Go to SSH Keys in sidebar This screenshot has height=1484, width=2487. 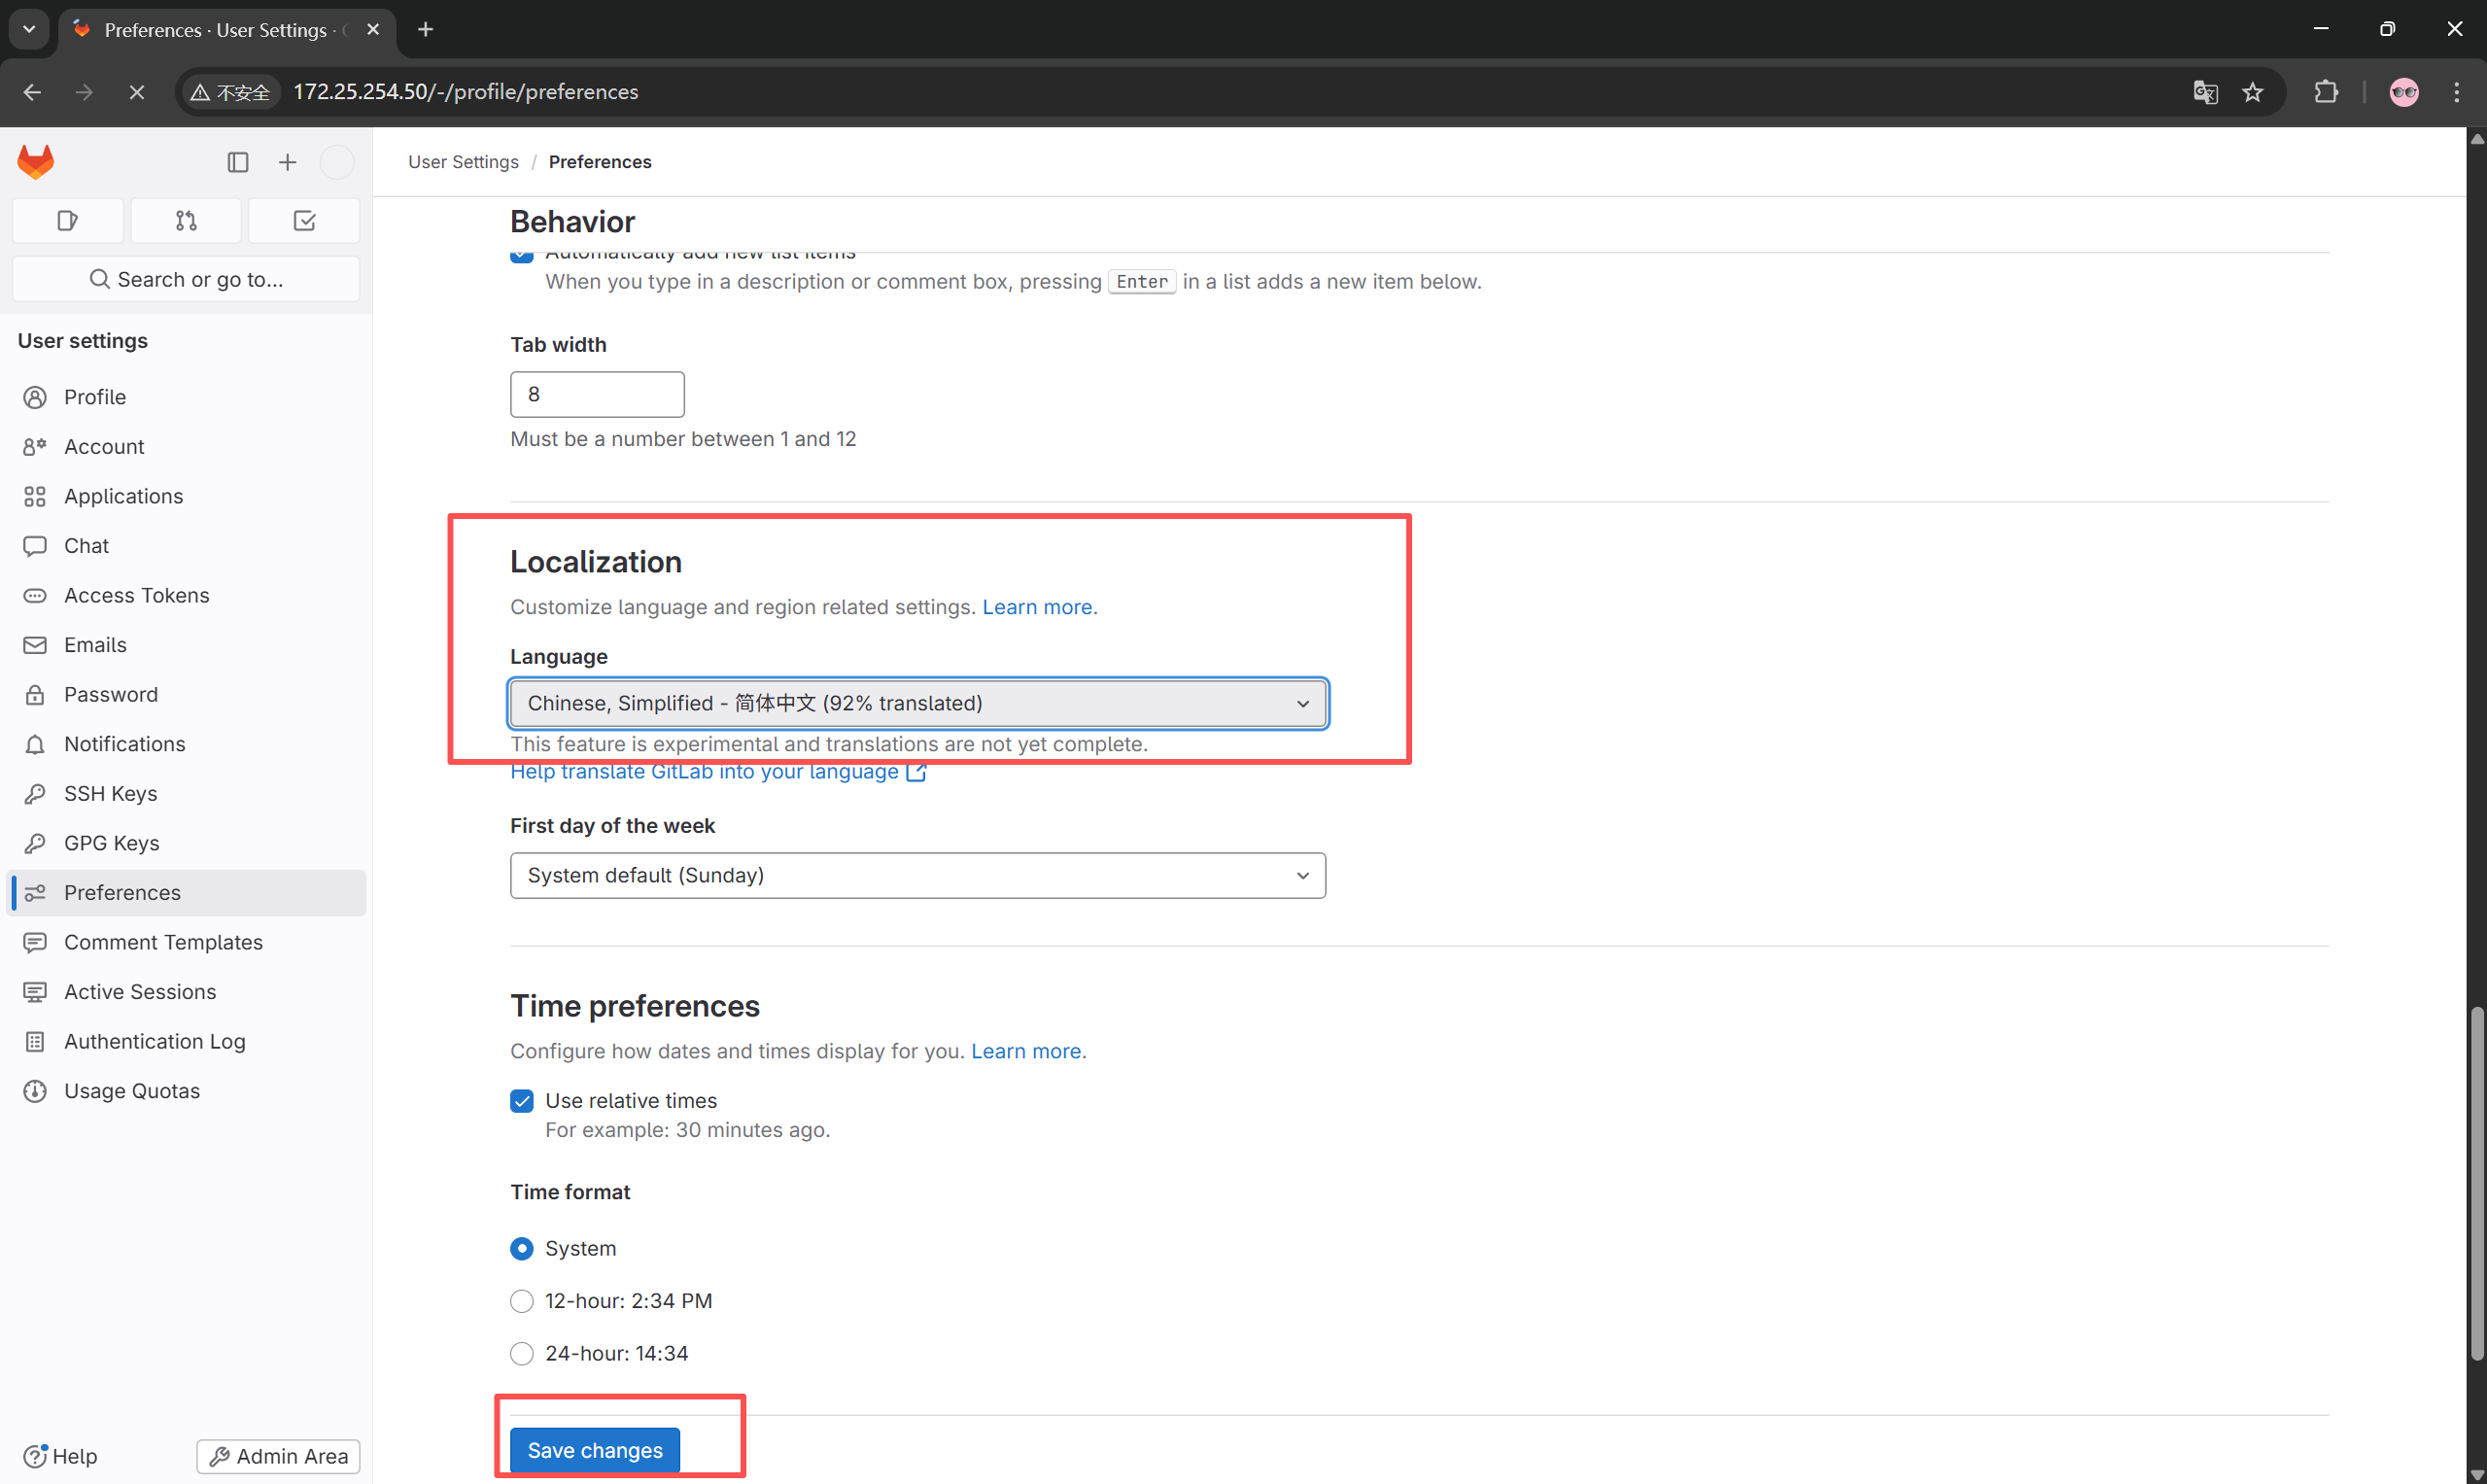pyautogui.click(x=110, y=793)
